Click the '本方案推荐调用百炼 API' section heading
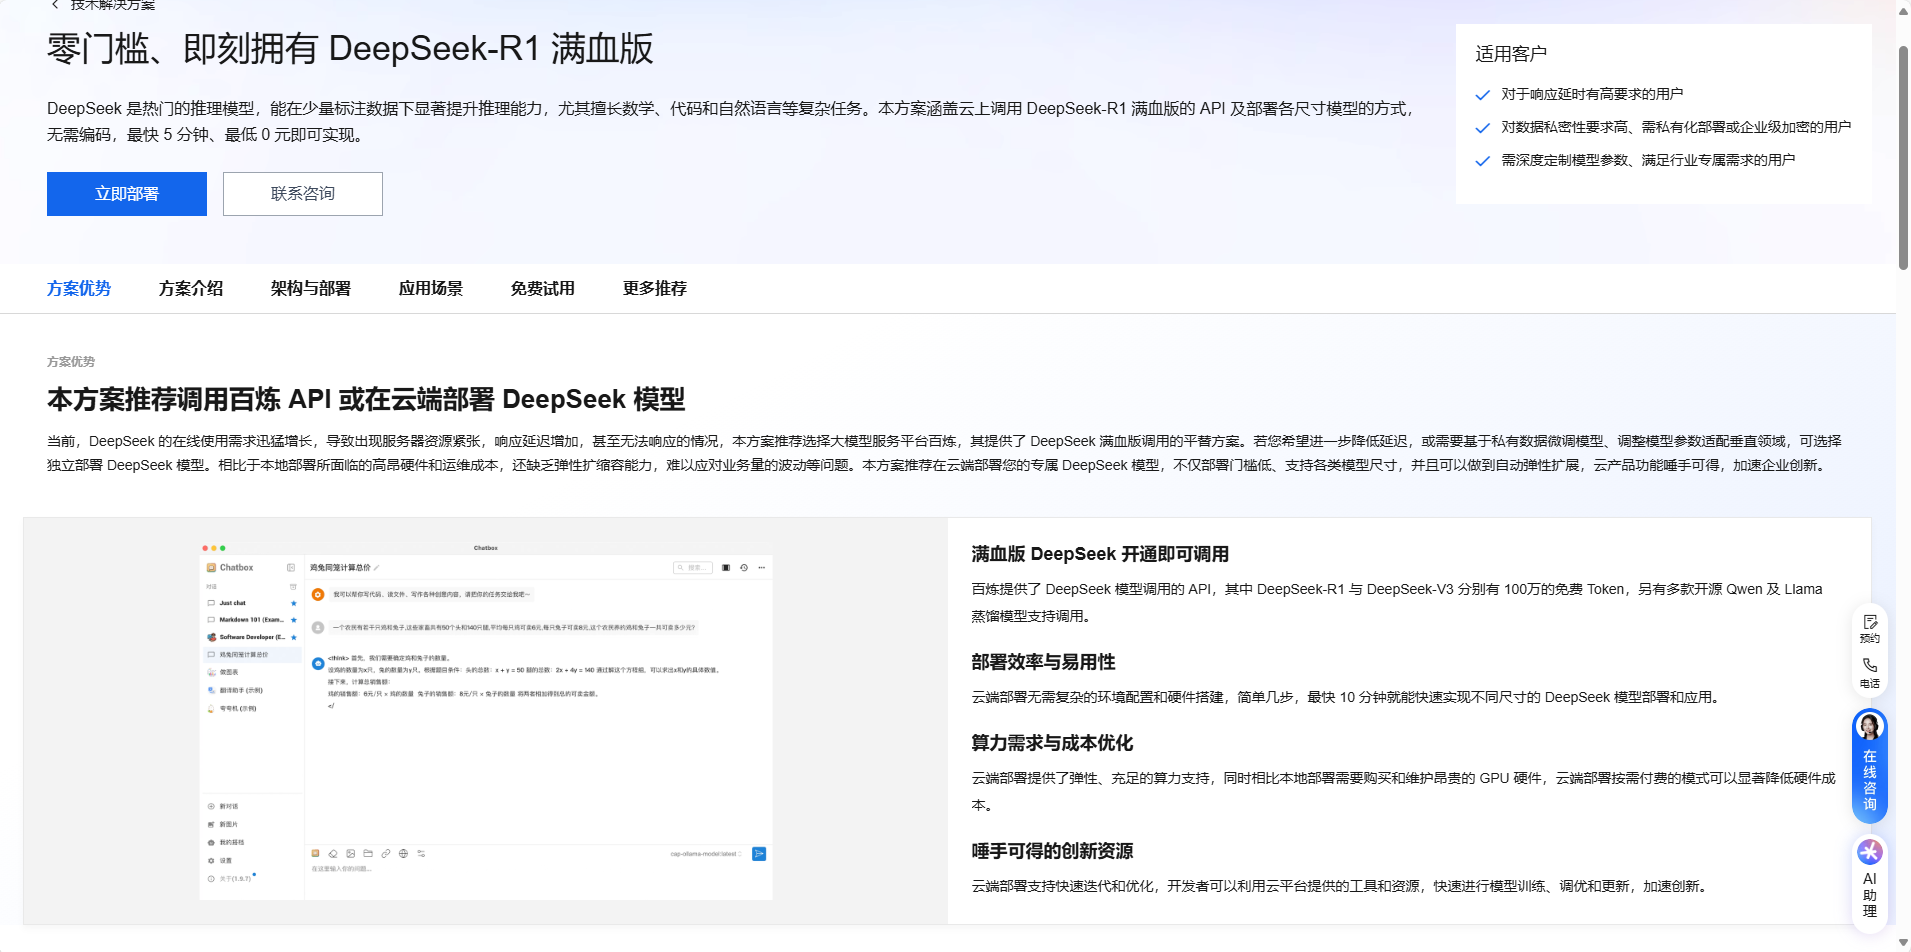This screenshot has width=1911, height=952. click(x=366, y=400)
